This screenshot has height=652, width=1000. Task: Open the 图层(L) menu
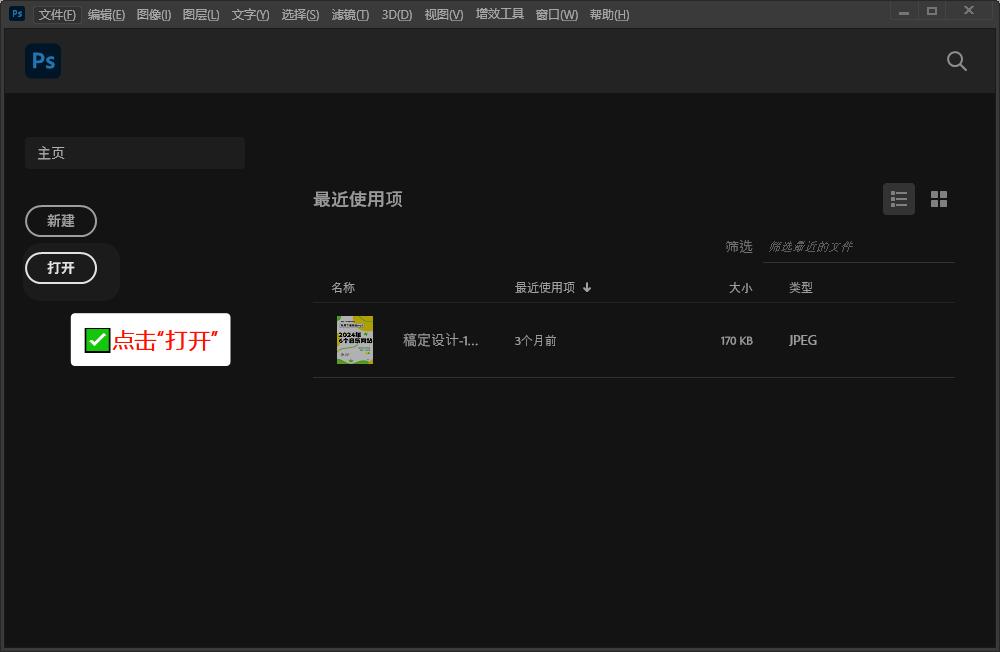[x=201, y=14]
